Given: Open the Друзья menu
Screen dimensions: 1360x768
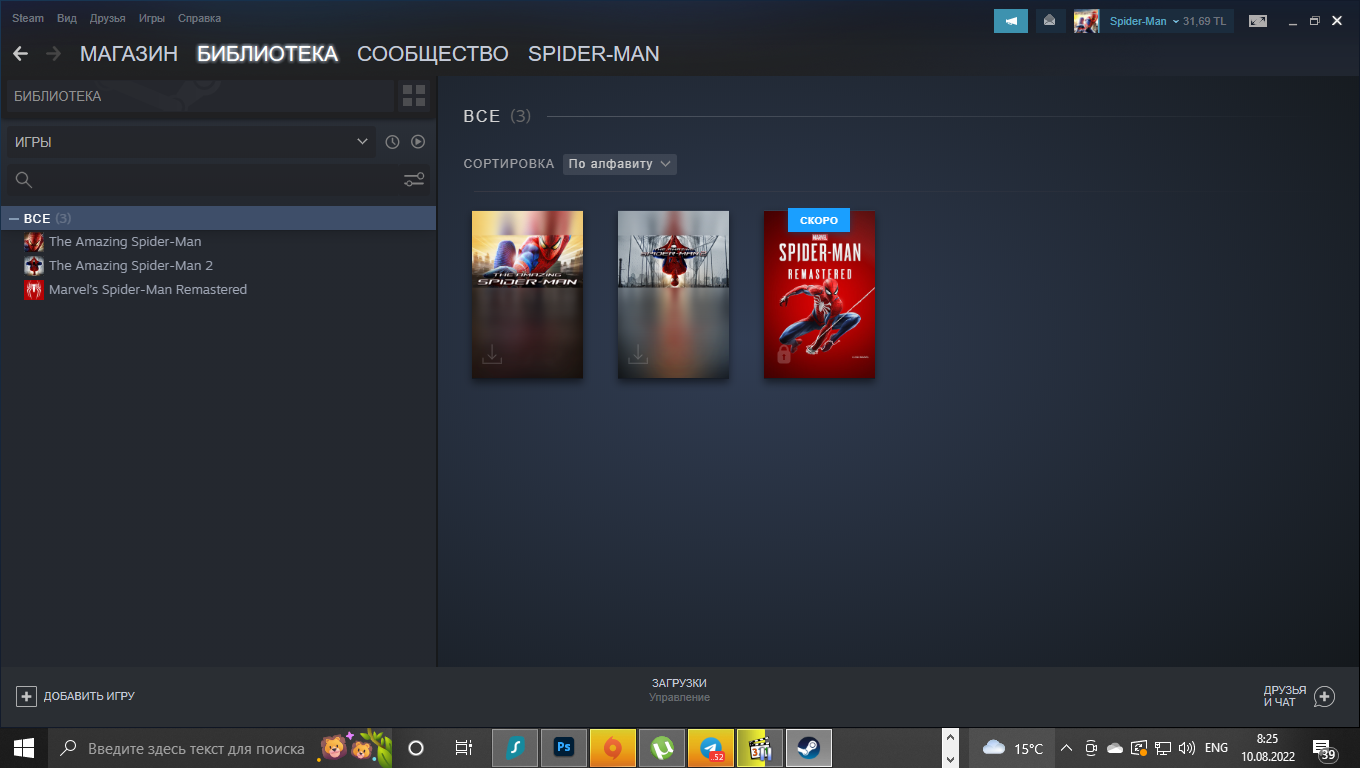Looking at the screenshot, I should point(107,18).
